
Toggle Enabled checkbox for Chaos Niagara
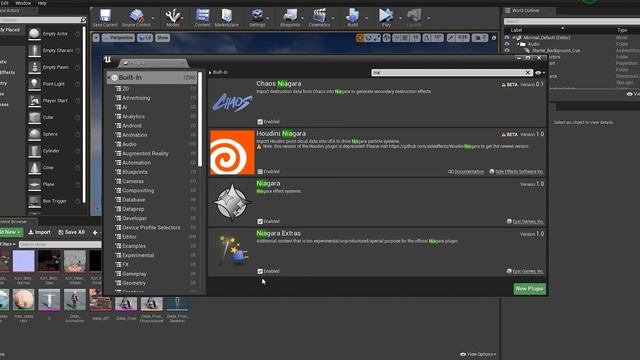(260, 122)
